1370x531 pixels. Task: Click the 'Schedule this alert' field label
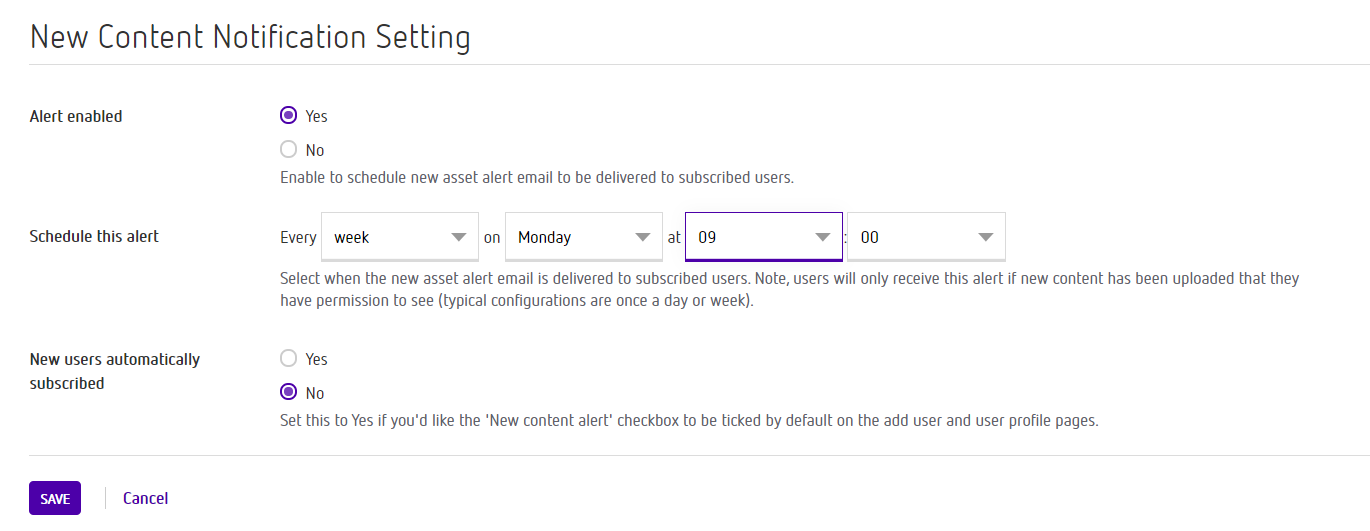coord(94,237)
